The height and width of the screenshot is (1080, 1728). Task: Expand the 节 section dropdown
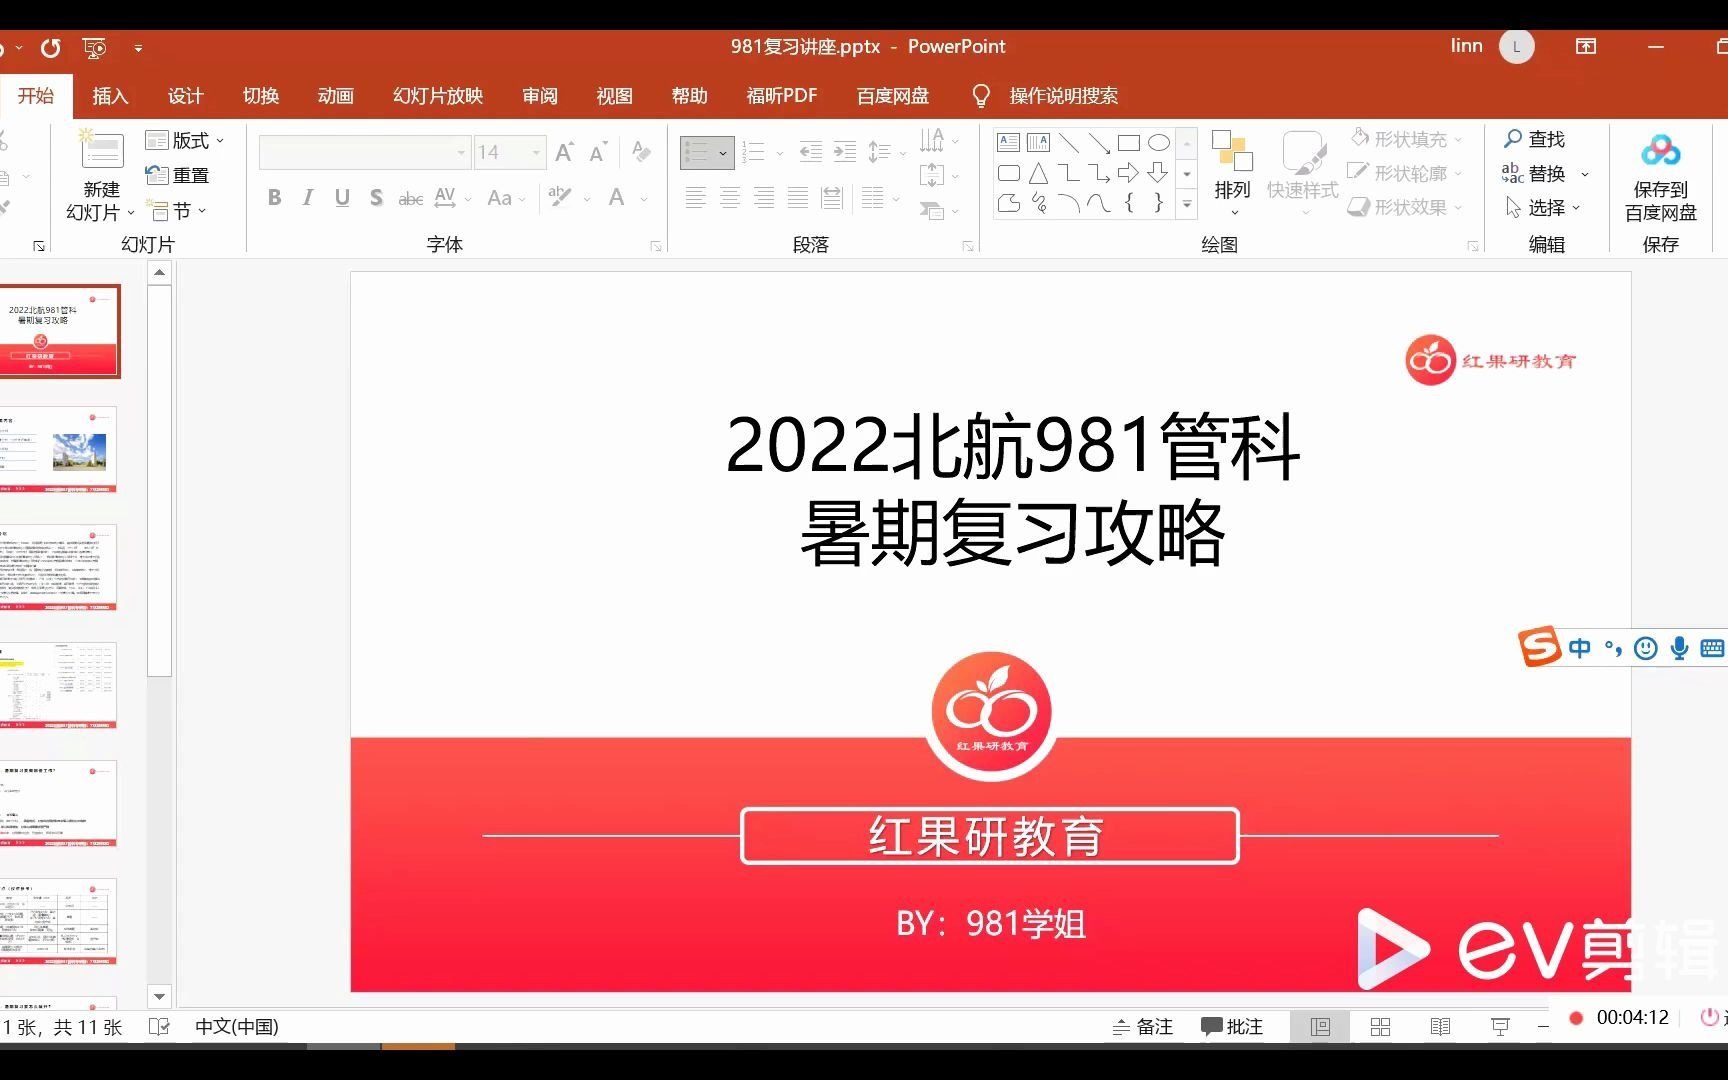pos(178,210)
